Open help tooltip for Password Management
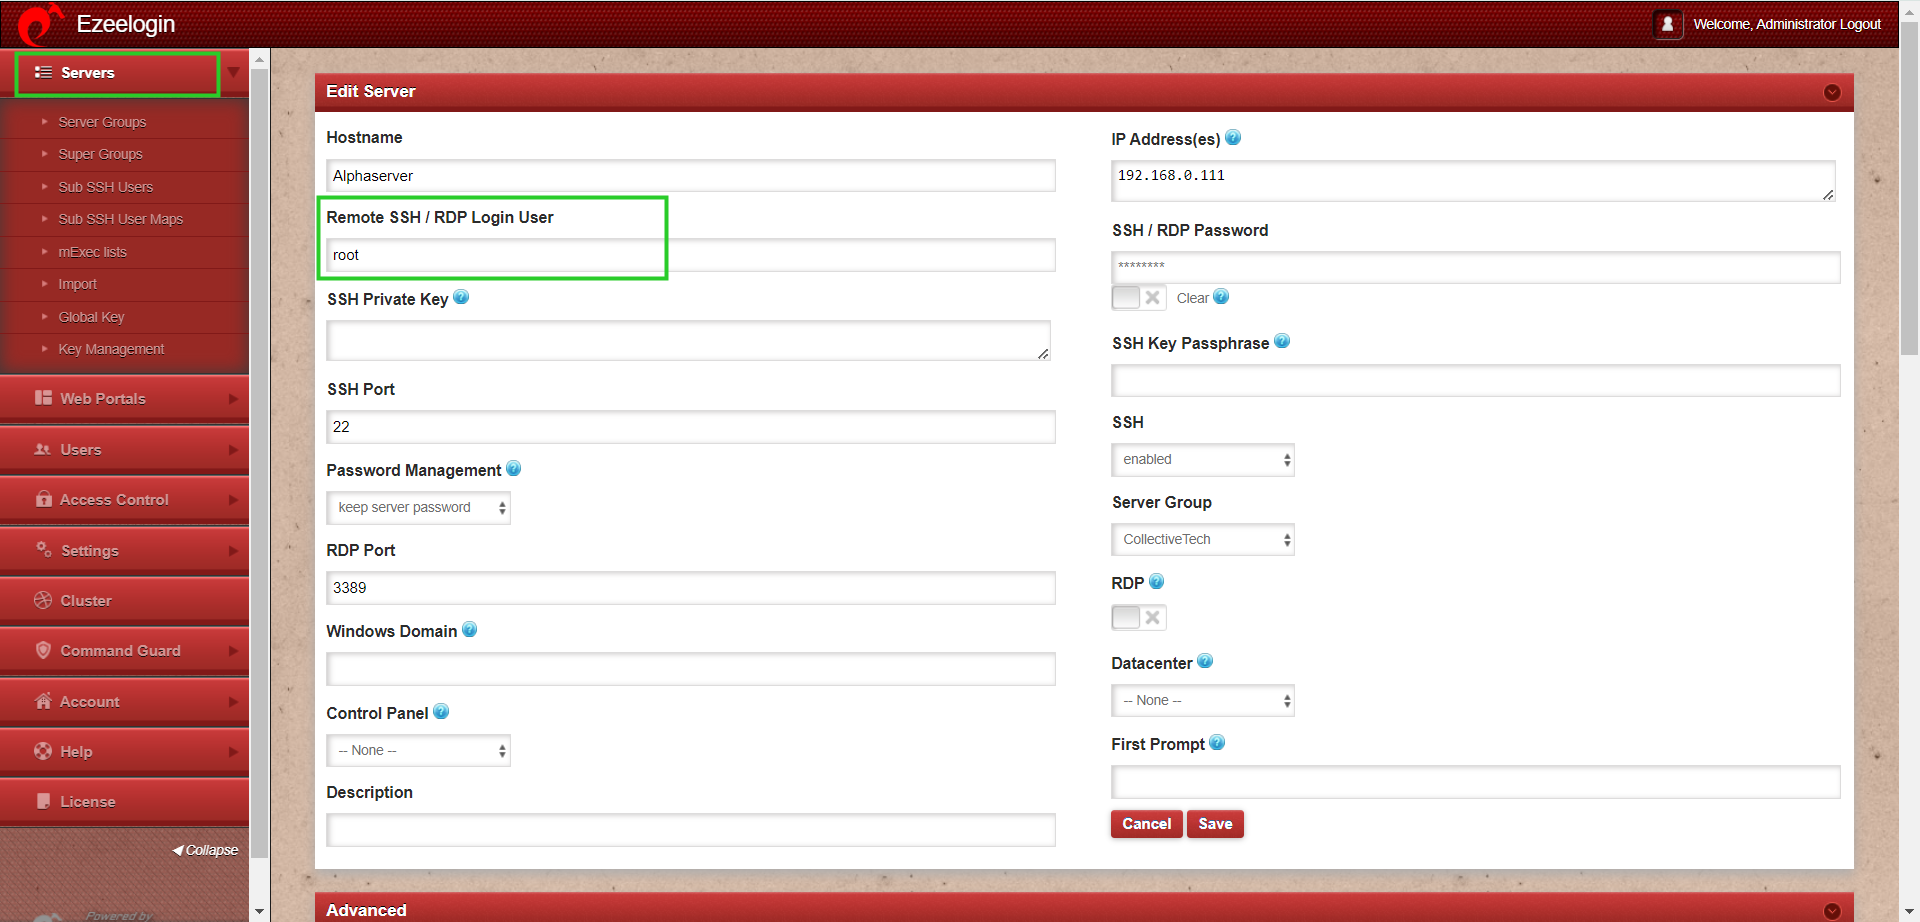The image size is (1920, 922). coord(514,468)
